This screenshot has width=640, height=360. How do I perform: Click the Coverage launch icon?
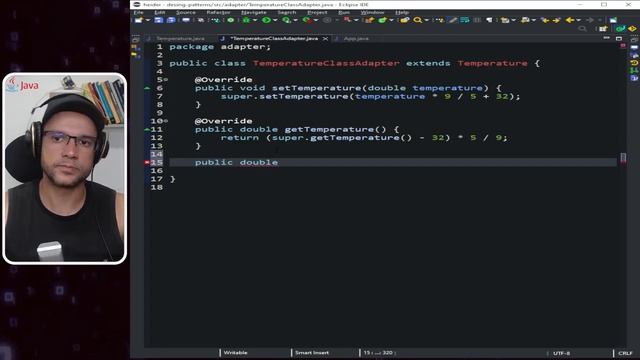(x=287, y=20)
